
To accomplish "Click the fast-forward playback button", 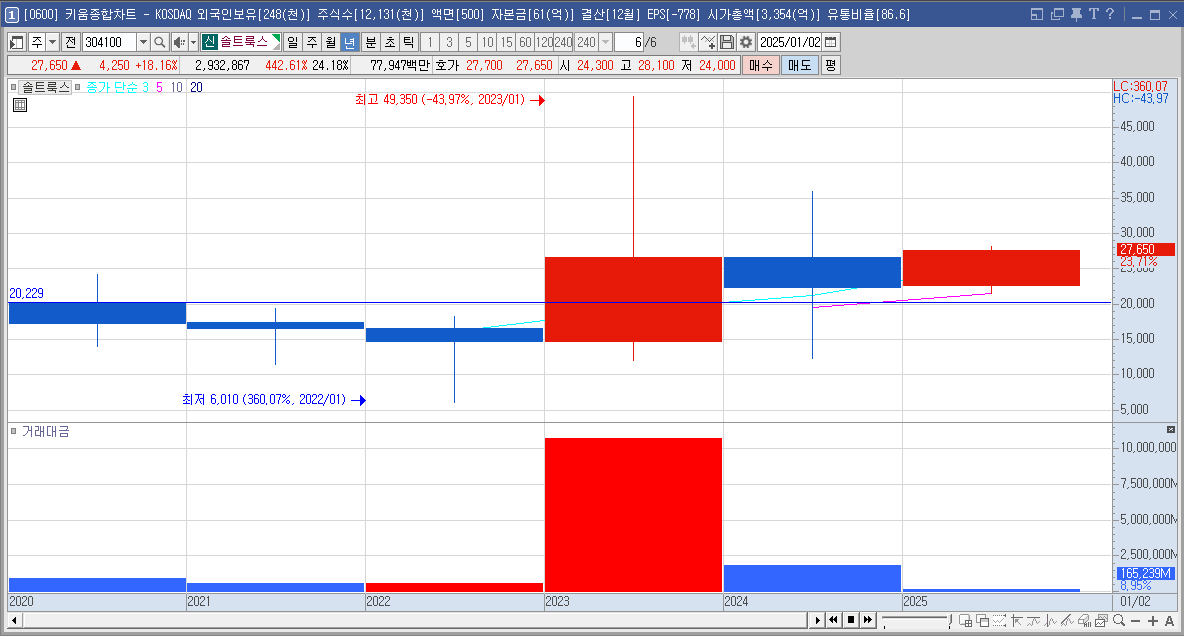I will pos(868,620).
